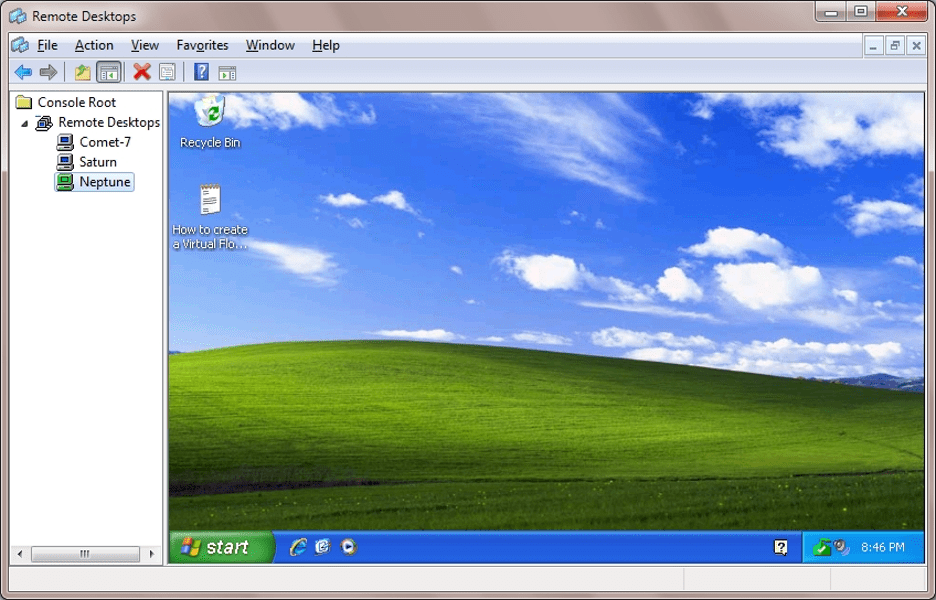This screenshot has height=600, width=936.
Task: Click the Remote Desktops title bar icon
Action: tap(18, 16)
